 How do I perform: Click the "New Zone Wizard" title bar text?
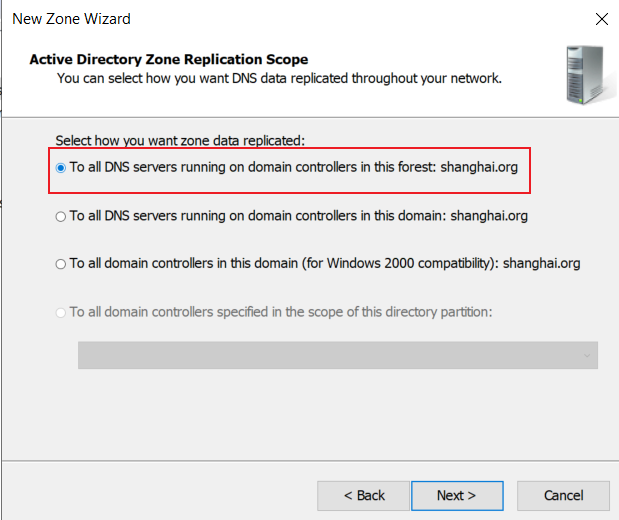(71, 19)
